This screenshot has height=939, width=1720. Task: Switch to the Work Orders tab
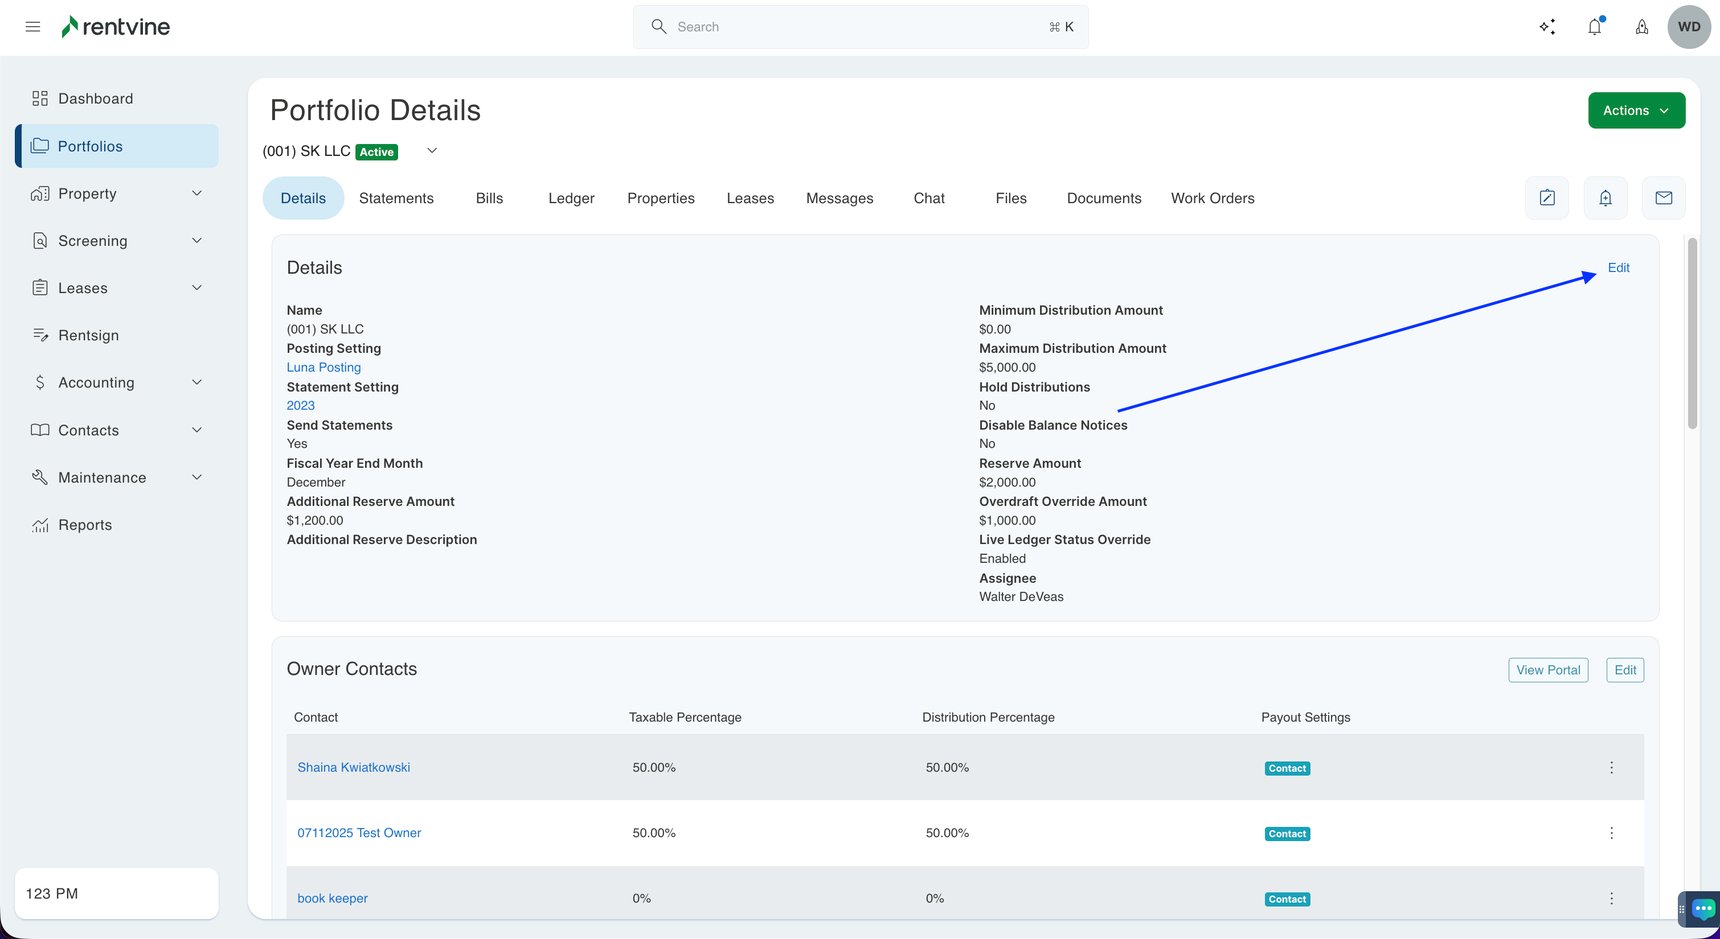[x=1212, y=198]
